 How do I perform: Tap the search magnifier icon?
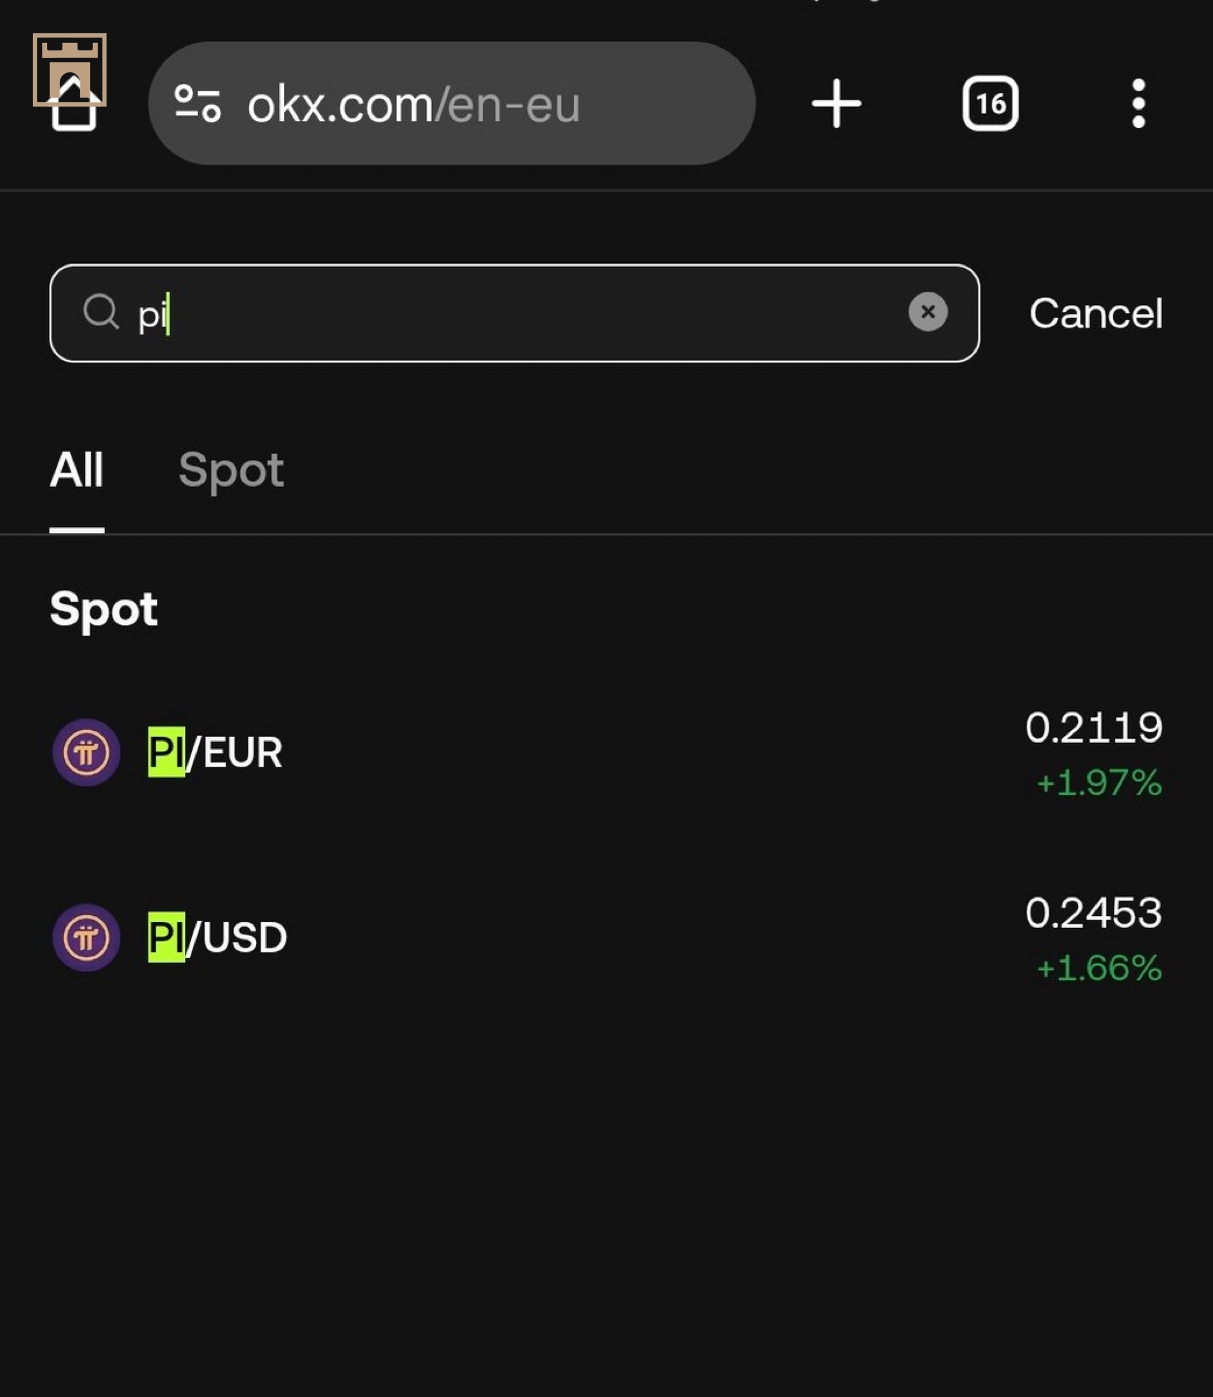tap(101, 312)
